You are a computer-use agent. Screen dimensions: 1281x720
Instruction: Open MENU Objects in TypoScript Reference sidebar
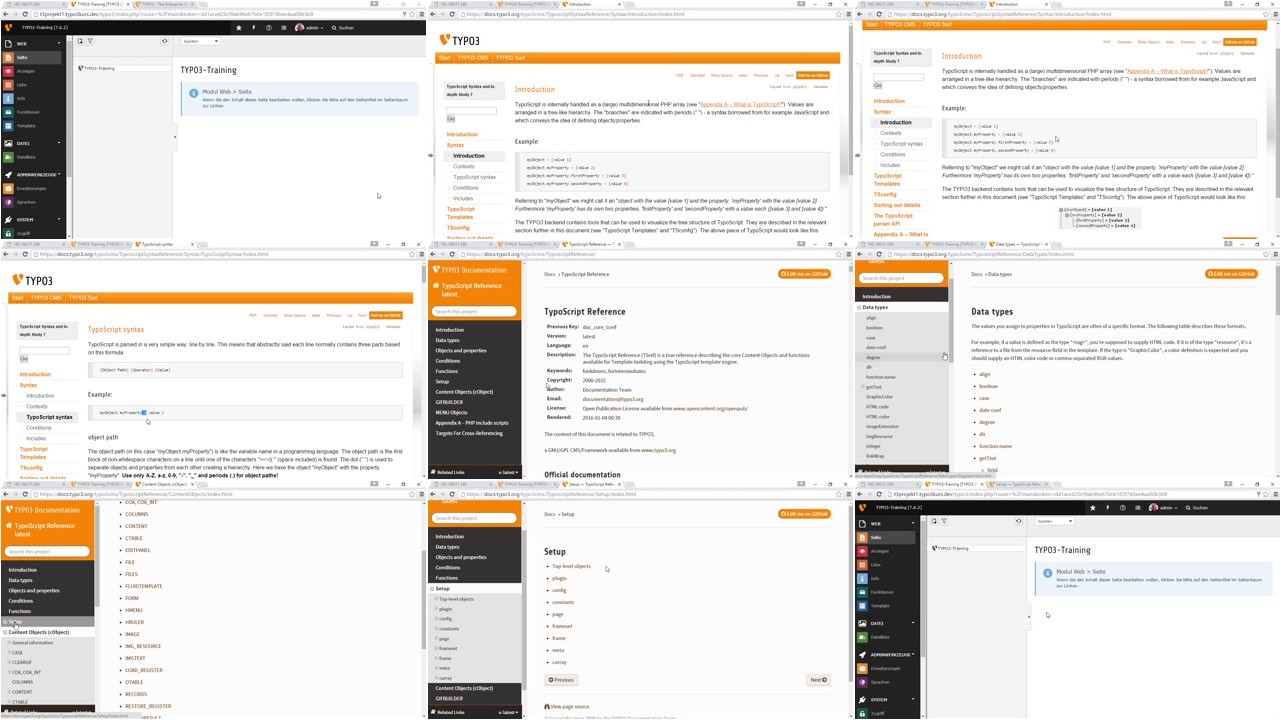pyautogui.click(x=451, y=412)
